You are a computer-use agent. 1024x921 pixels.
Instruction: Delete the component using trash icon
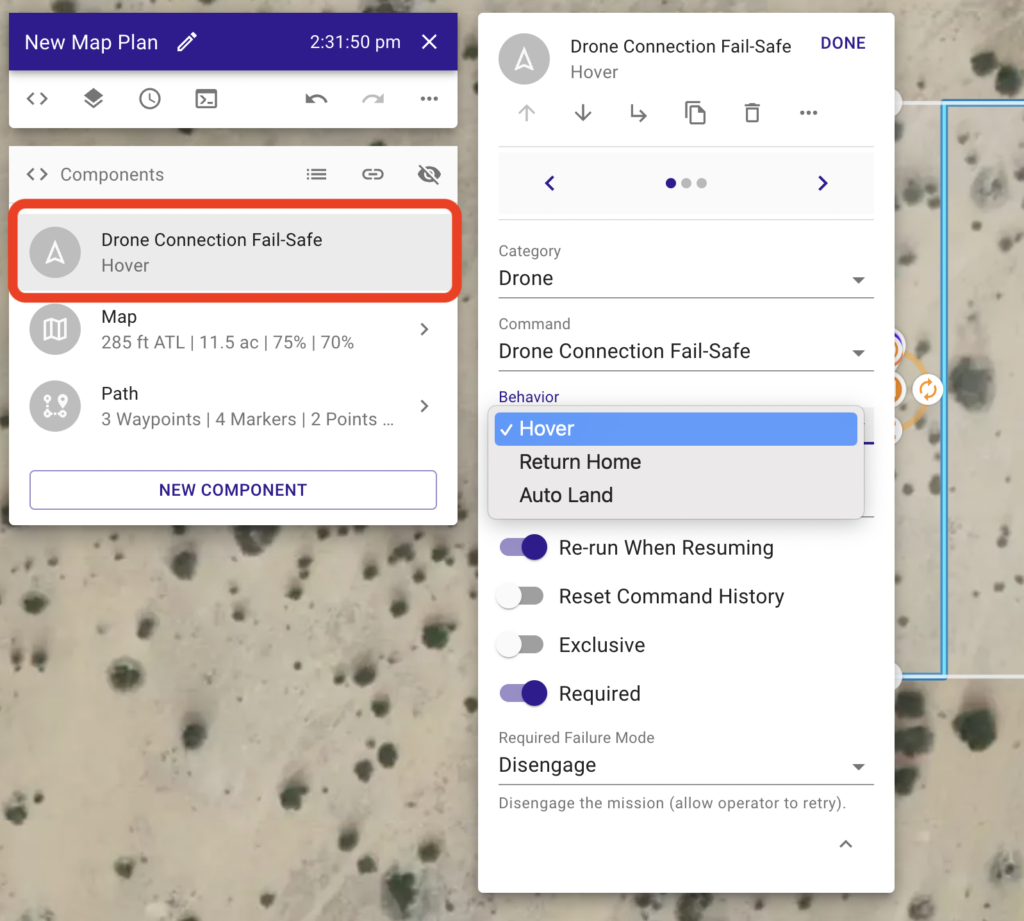752,113
